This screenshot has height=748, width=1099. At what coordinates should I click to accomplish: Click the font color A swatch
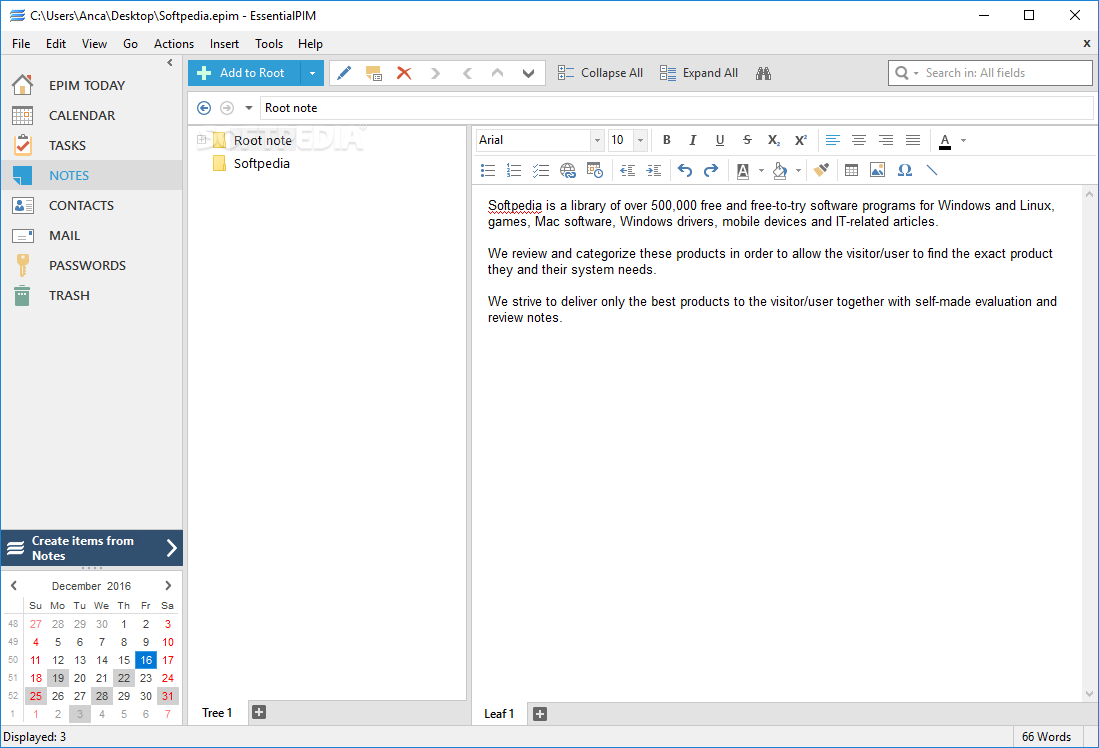point(945,140)
